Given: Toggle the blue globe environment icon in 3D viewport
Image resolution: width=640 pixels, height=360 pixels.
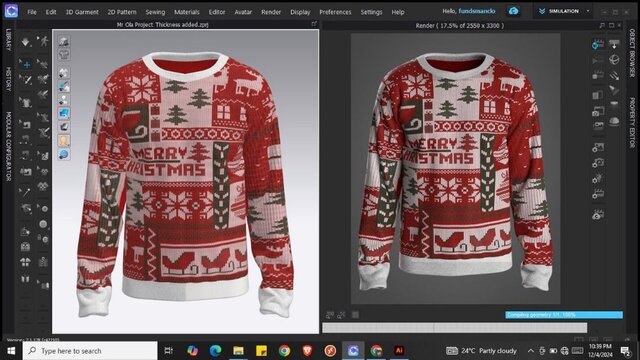Looking at the screenshot, I should (x=64, y=154).
